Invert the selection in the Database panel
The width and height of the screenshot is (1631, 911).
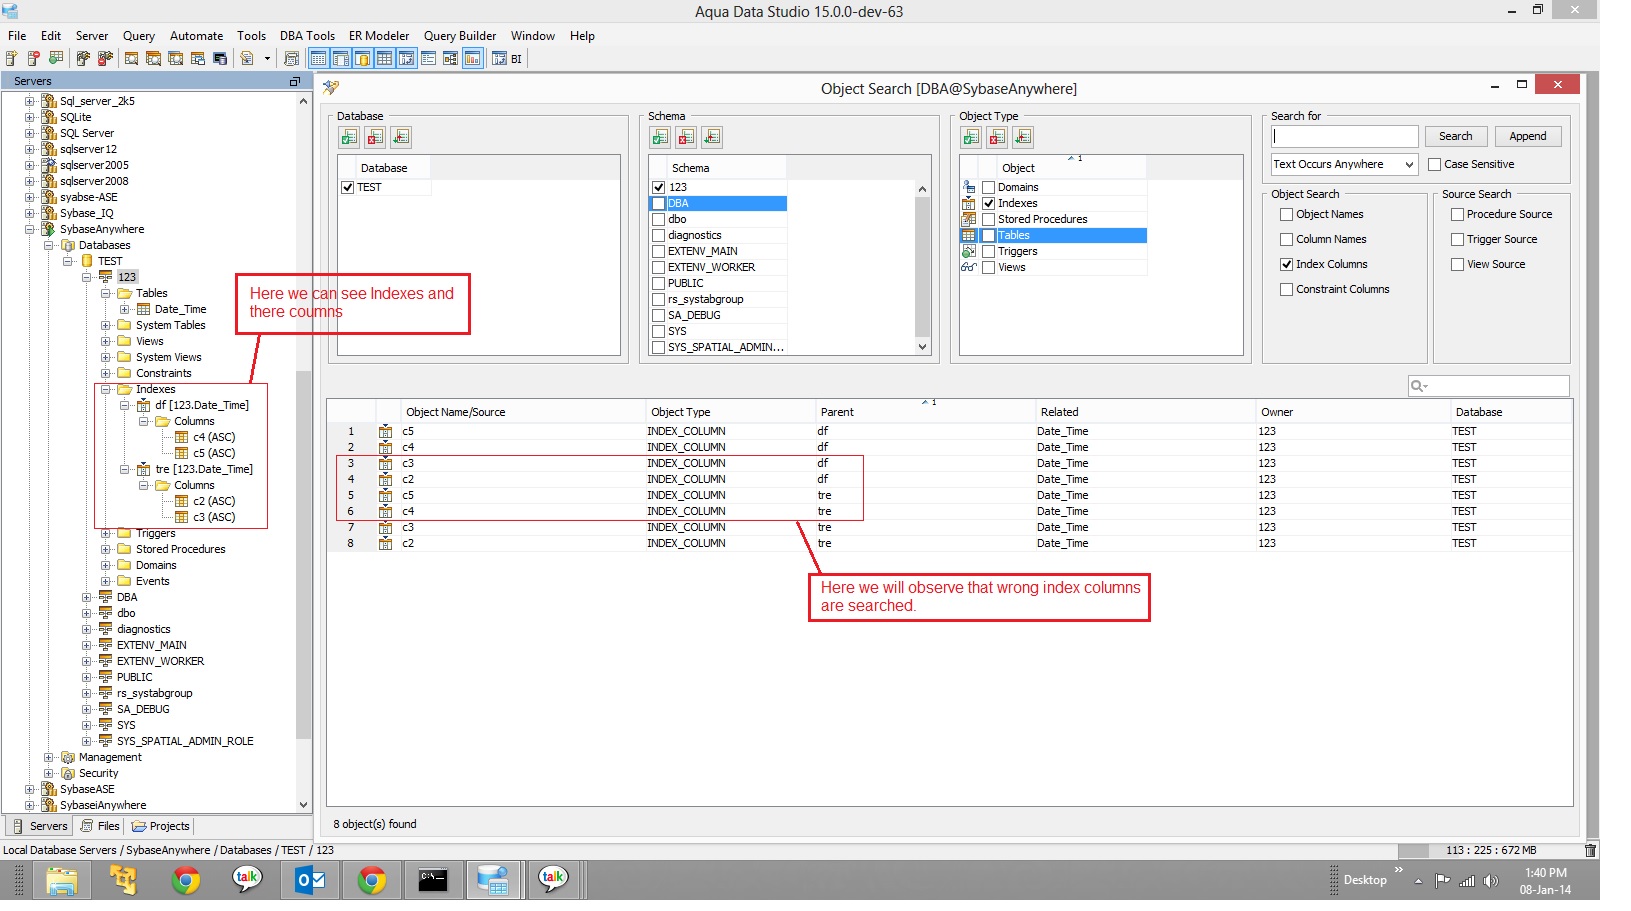click(401, 137)
